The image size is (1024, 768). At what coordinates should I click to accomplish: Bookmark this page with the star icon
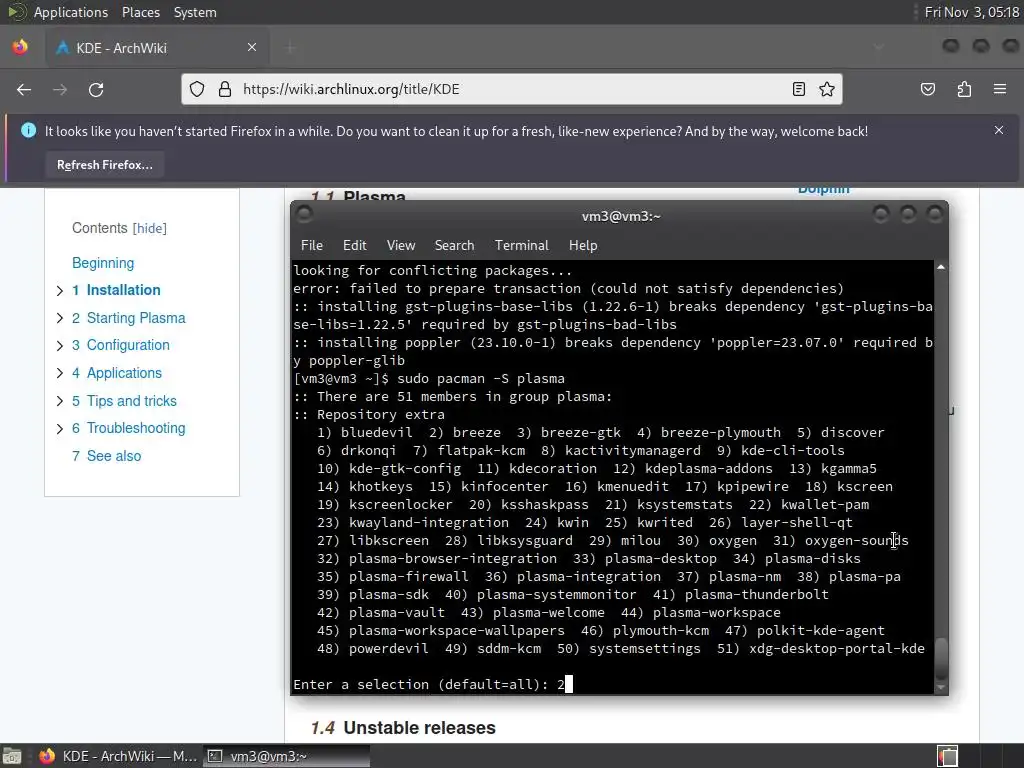pyautogui.click(x=827, y=89)
